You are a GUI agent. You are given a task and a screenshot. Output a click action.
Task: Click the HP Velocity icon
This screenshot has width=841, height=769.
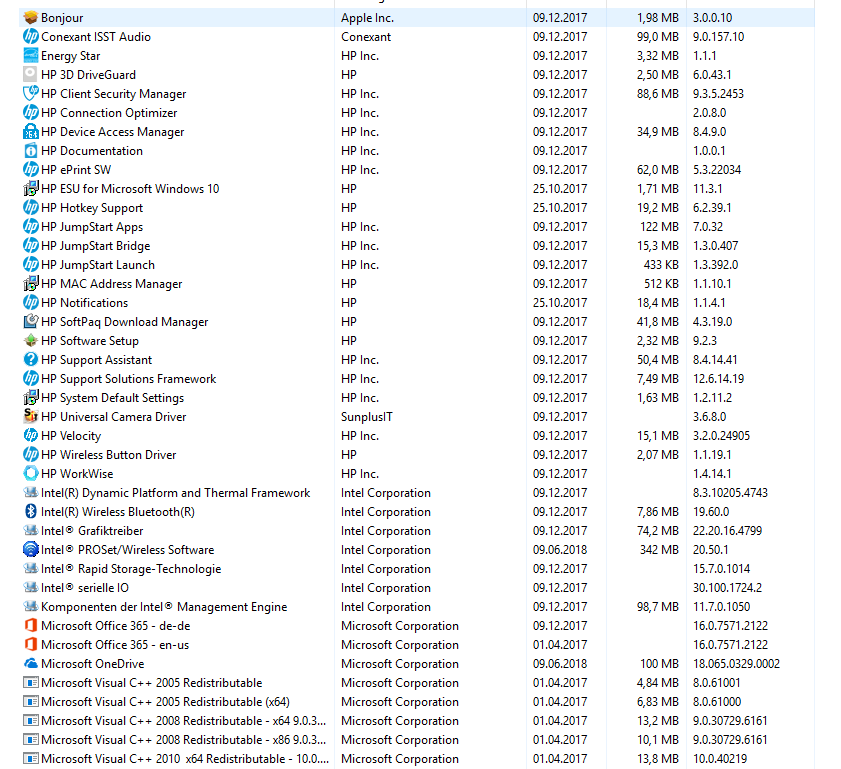[x=31, y=435]
